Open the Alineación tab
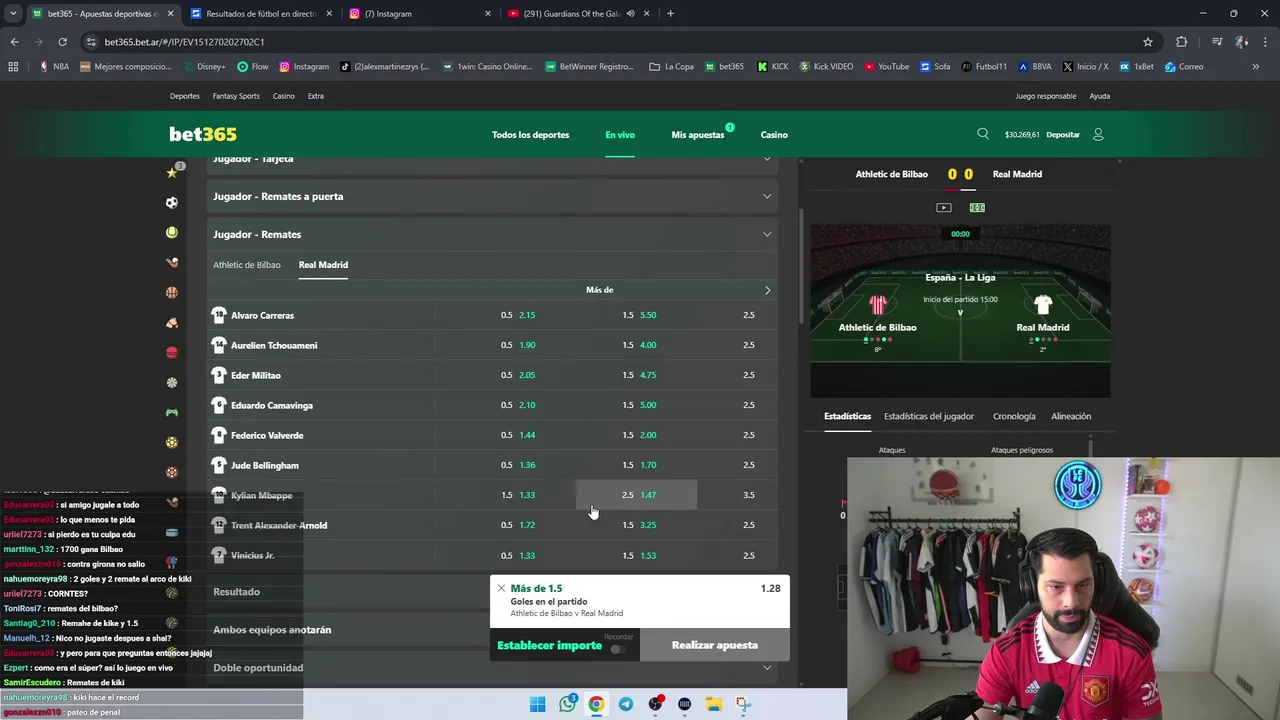 [1071, 416]
